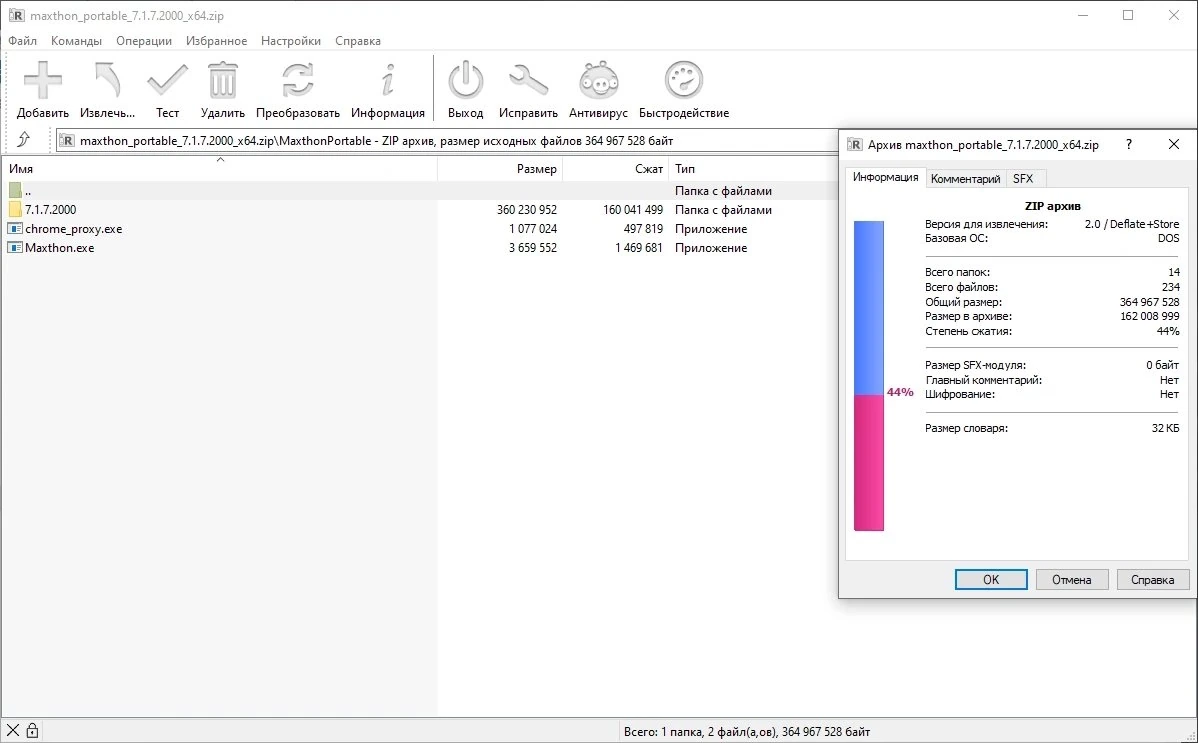
Task: Click the Отмена button
Action: (1071, 579)
